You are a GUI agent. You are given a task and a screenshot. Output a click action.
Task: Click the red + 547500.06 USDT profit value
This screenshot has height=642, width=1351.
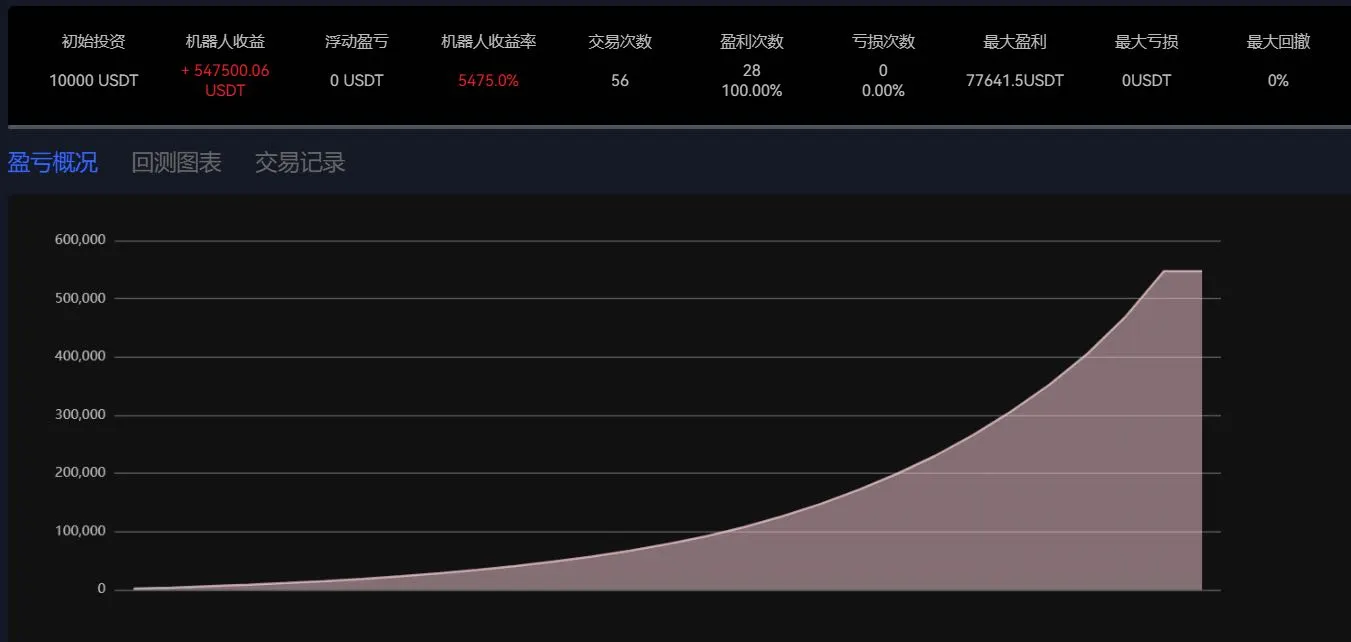click(225, 80)
